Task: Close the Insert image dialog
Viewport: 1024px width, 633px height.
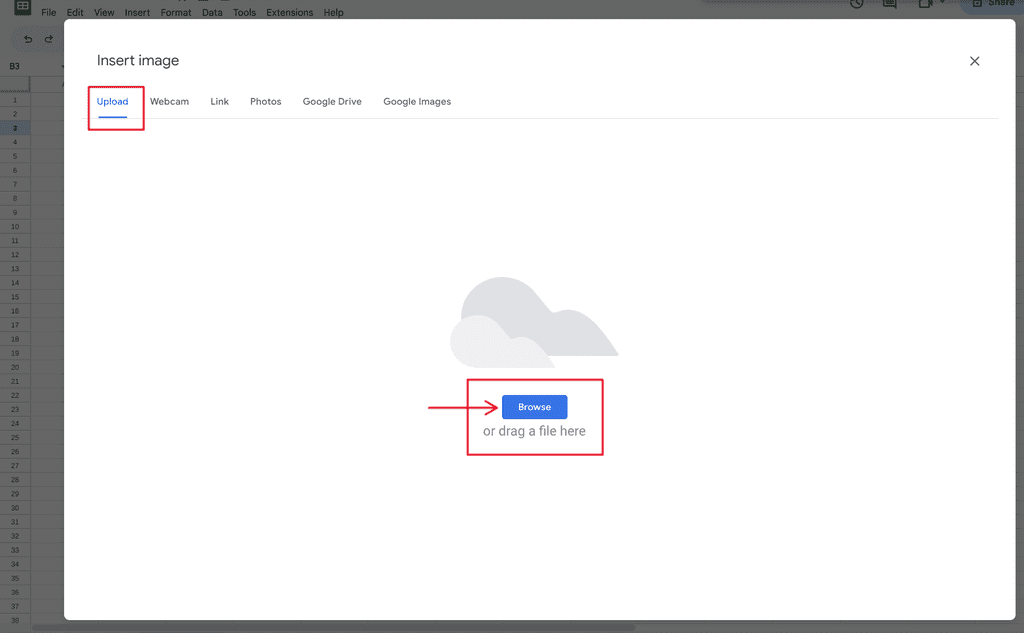Action: [974, 61]
